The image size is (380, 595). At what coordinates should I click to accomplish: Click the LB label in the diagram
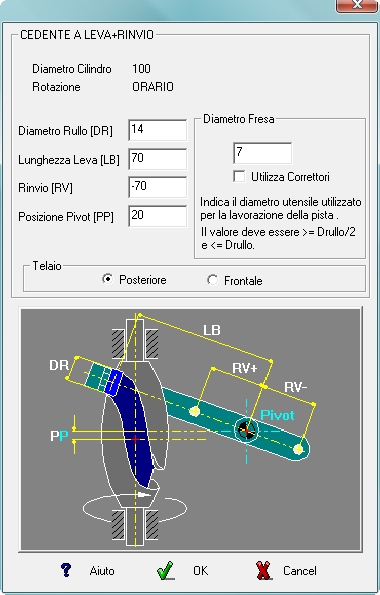click(x=212, y=330)
